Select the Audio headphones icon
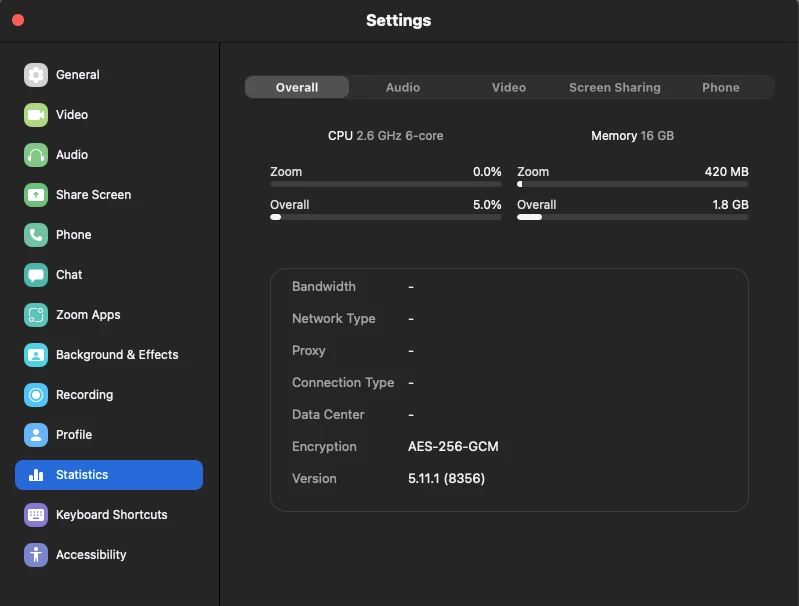The height and width of the screenshot is (606, 799). (x=36, y=155)
